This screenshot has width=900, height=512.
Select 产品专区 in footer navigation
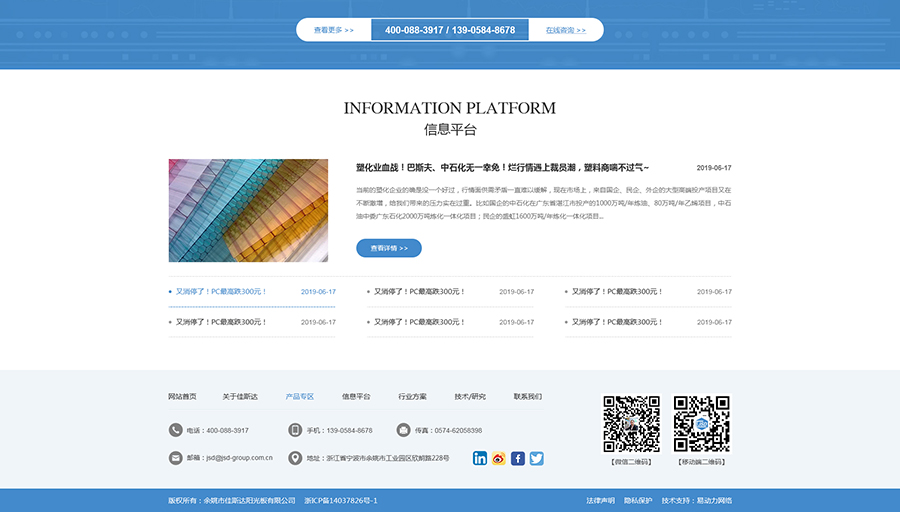pyautogui.click(x=299, y=397)
